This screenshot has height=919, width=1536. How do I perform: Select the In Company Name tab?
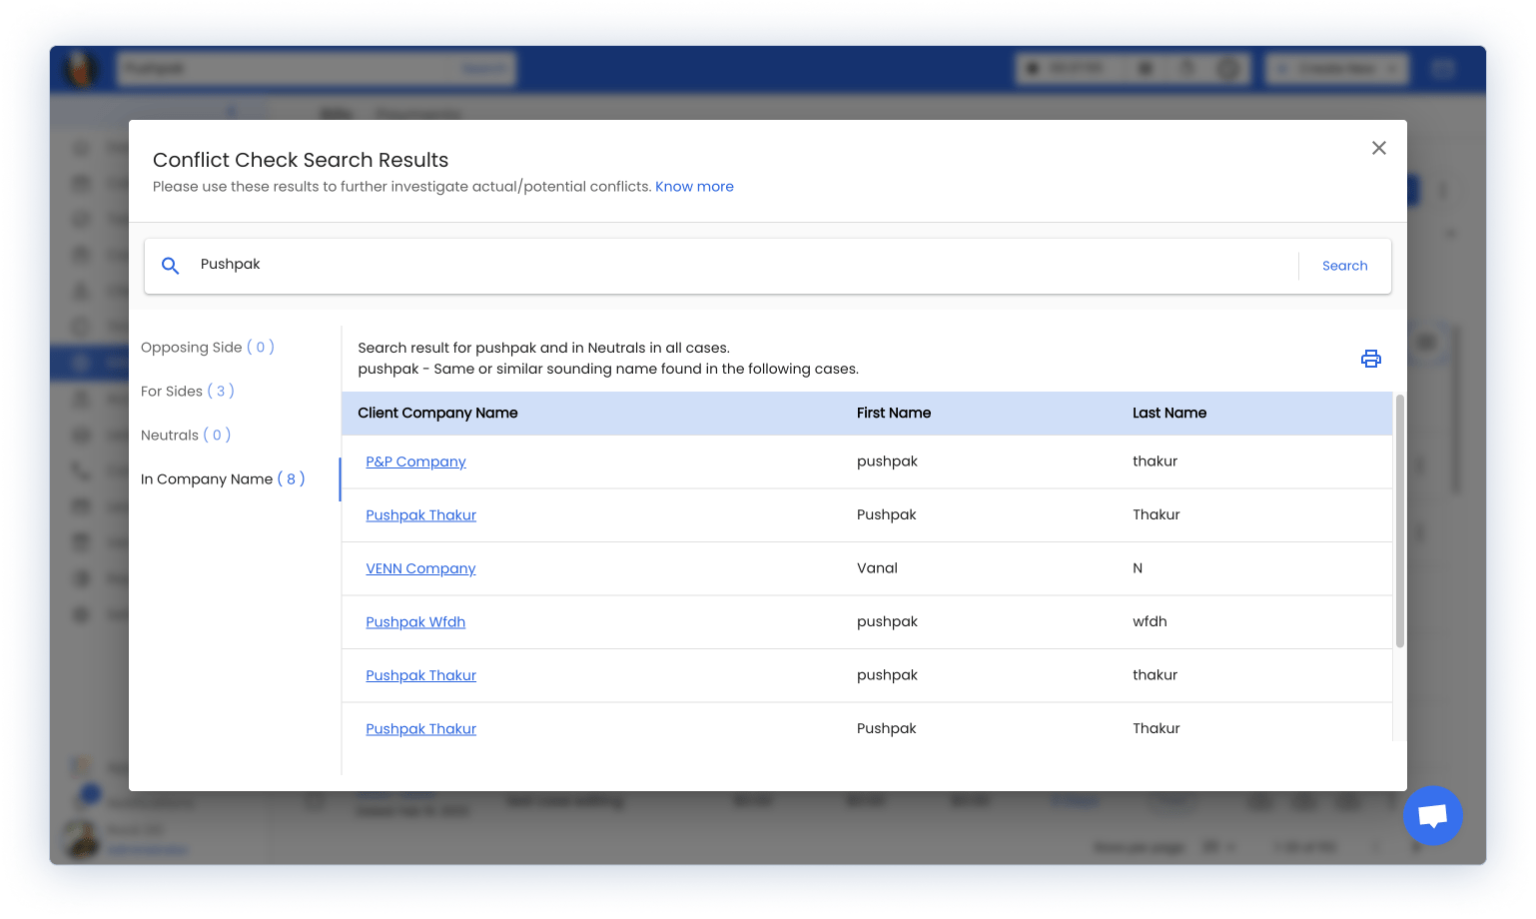coord(222,479)
